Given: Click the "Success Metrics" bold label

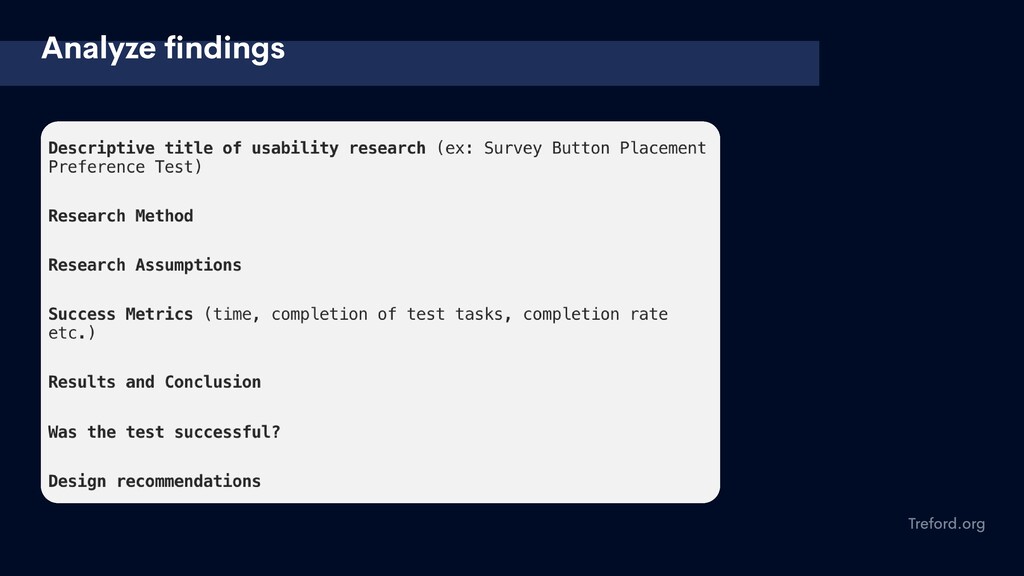Looking at the screenshot, I should click(x=121, y=314).
